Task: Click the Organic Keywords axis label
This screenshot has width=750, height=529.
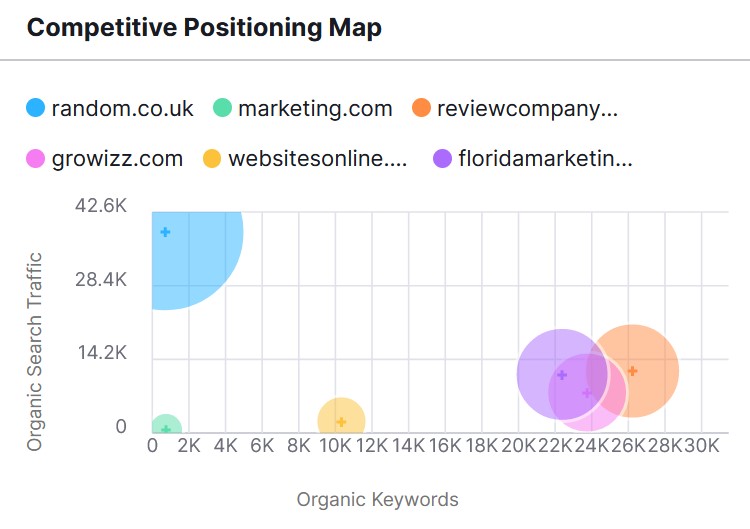Action: tap(377, 500)
